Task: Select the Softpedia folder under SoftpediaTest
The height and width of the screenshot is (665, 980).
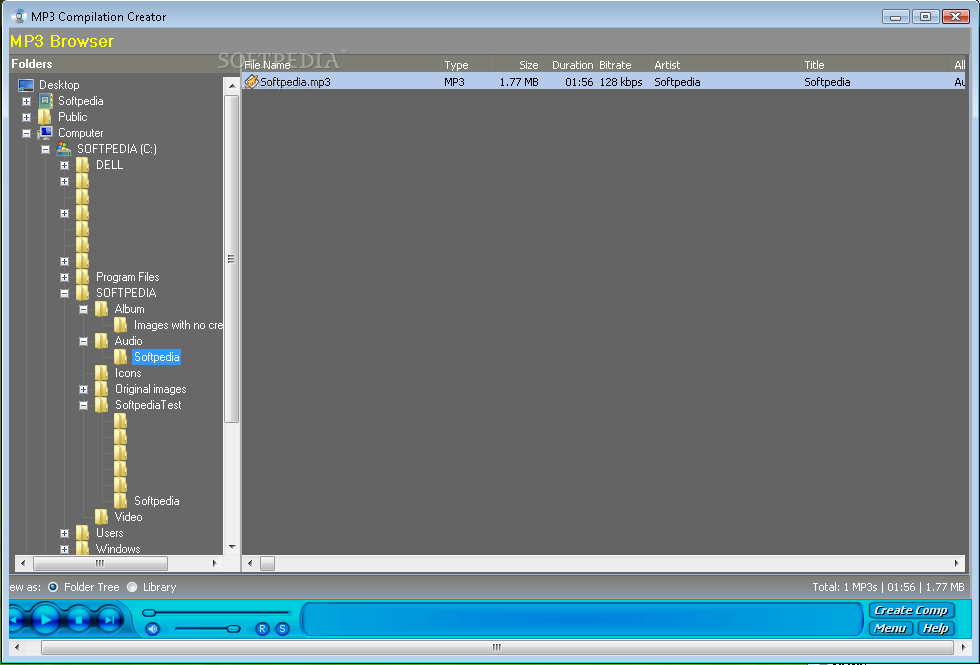Action: click(156, 501)
